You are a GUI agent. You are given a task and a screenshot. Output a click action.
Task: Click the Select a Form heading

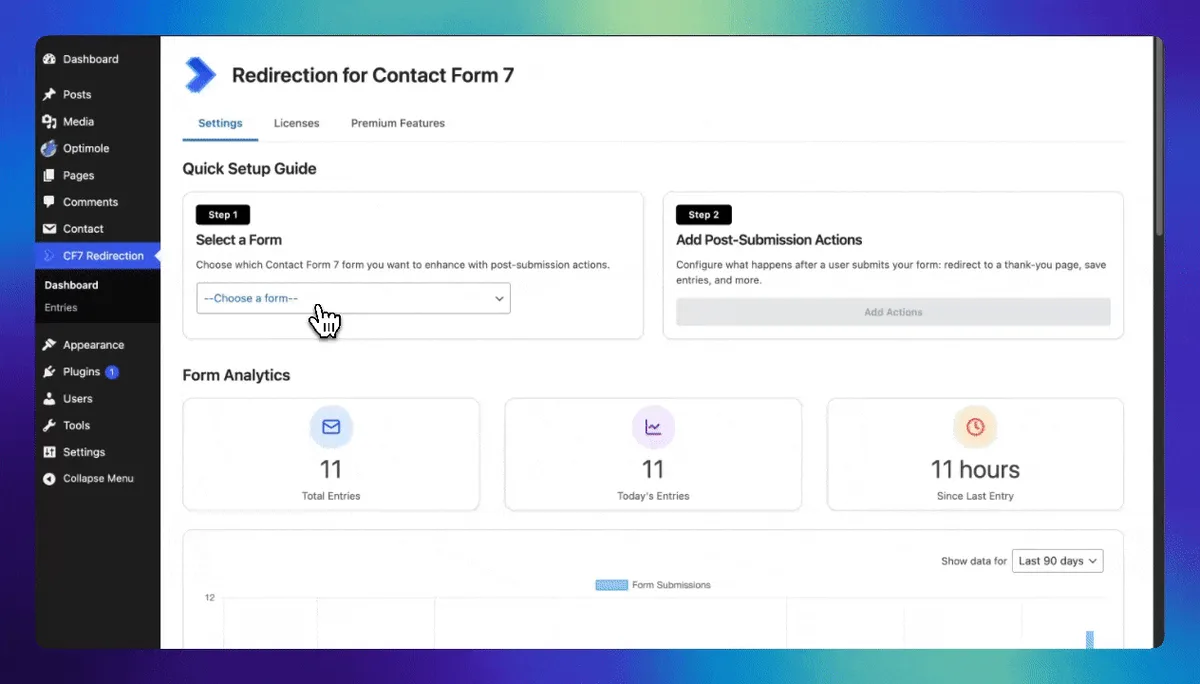(239, 240)
